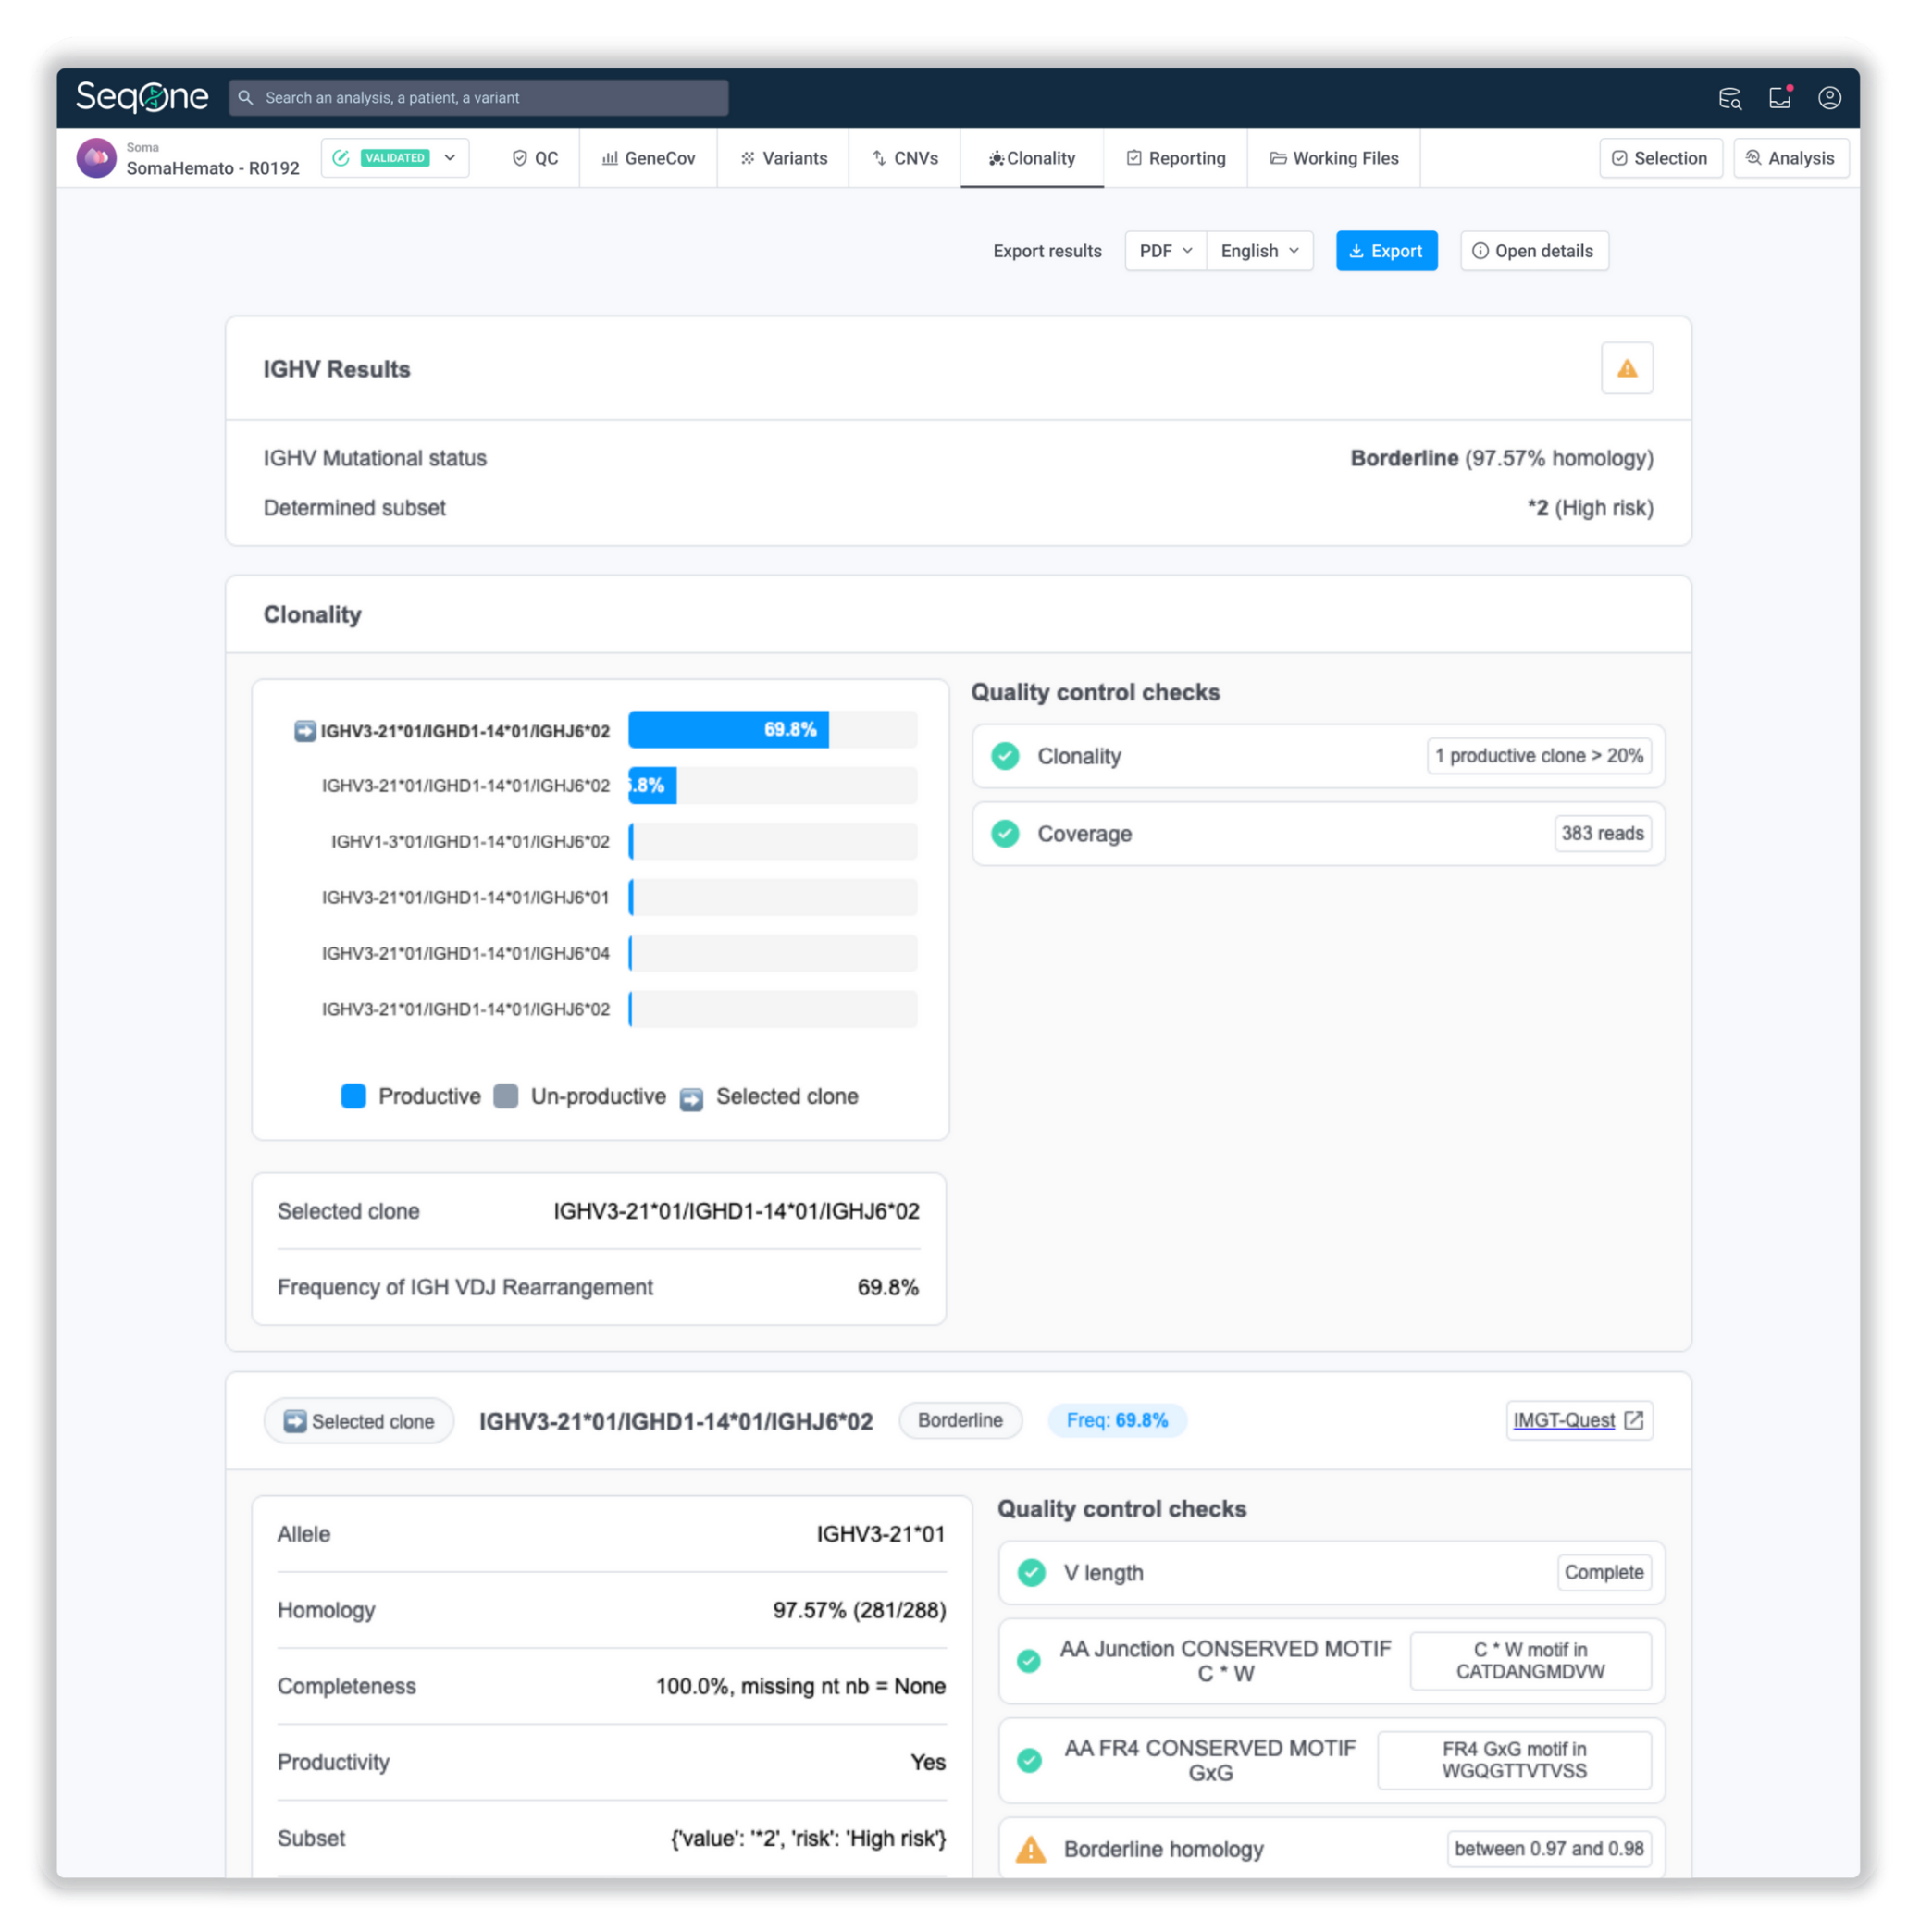Click the selected clone arrow icon in chart
Screen dimensions: 1920x1932
pos(305,731)
